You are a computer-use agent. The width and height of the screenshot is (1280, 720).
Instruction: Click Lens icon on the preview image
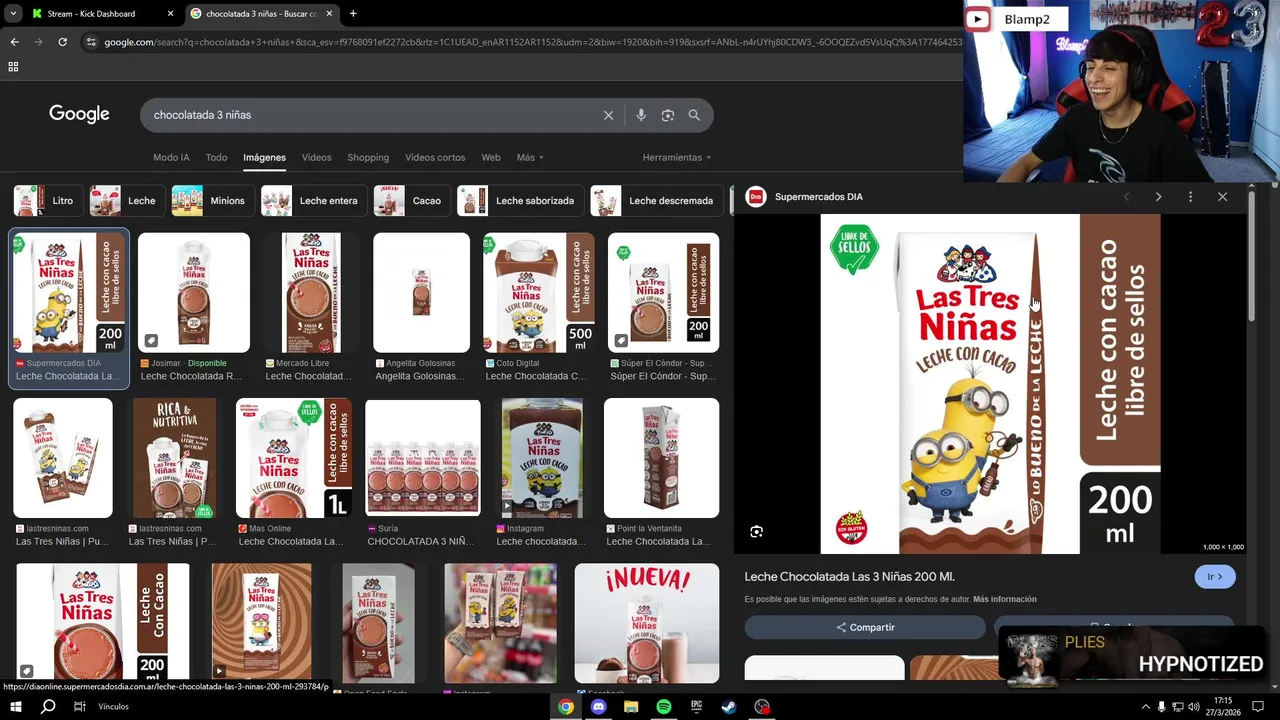coord(757,532)
